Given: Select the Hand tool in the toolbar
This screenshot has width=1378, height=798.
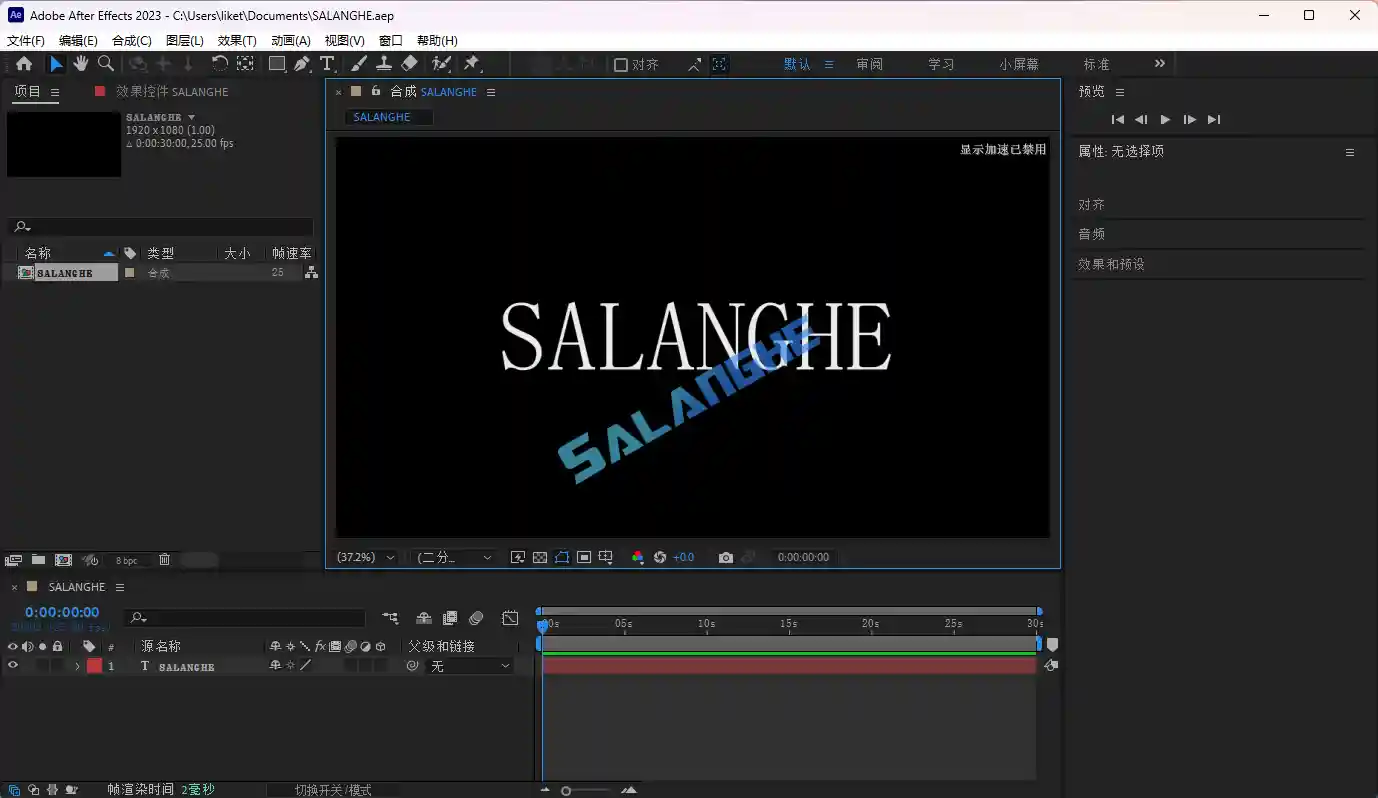Looking at the screenshot, I should coord(80,63).
